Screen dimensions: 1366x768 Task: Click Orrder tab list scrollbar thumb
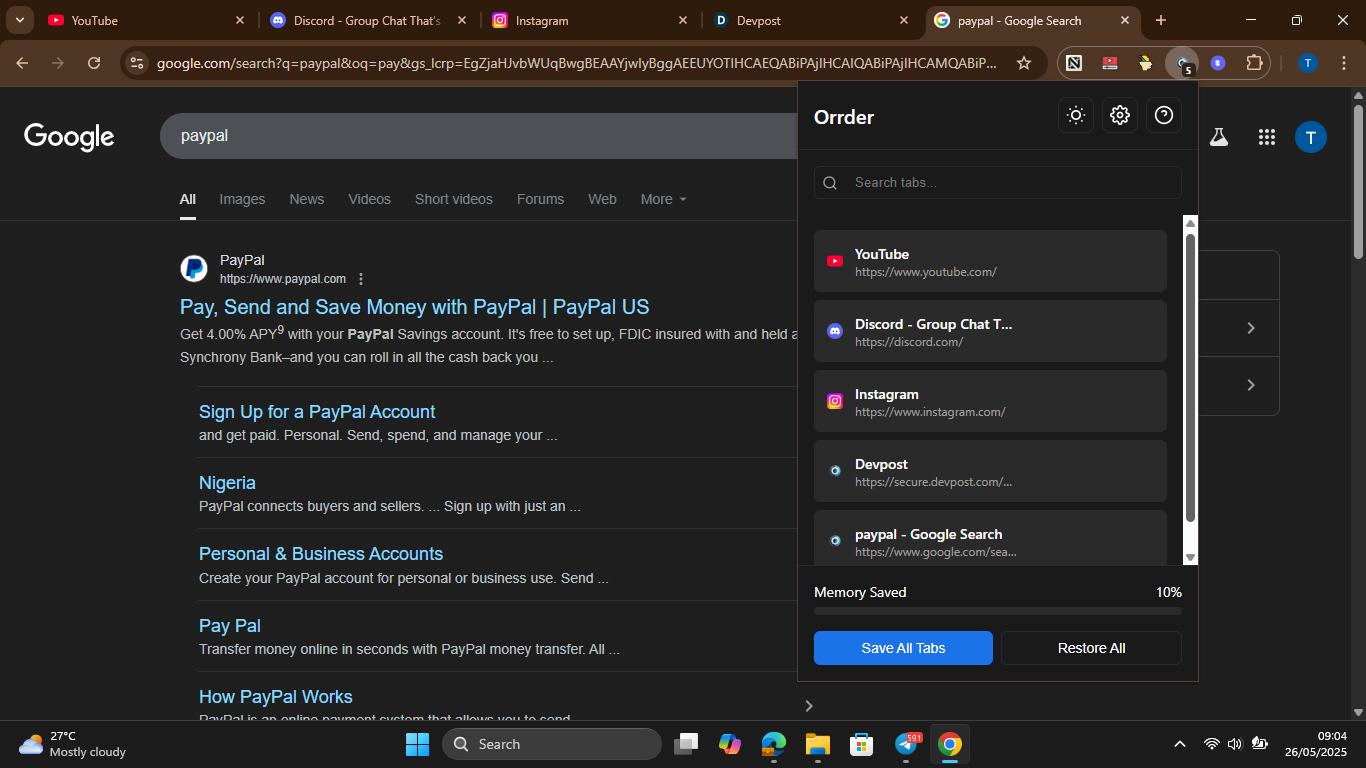click(x=1190, y=377)
